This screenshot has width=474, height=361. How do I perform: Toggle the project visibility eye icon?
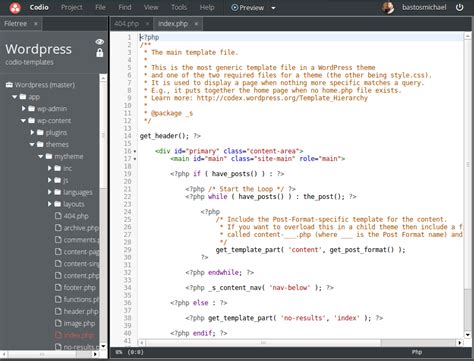100,42
